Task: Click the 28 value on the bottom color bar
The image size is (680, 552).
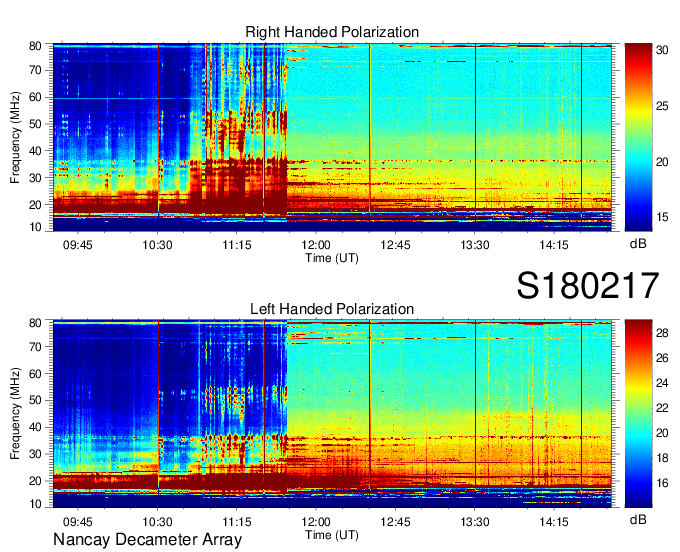Action: click(x=662, y=333)
